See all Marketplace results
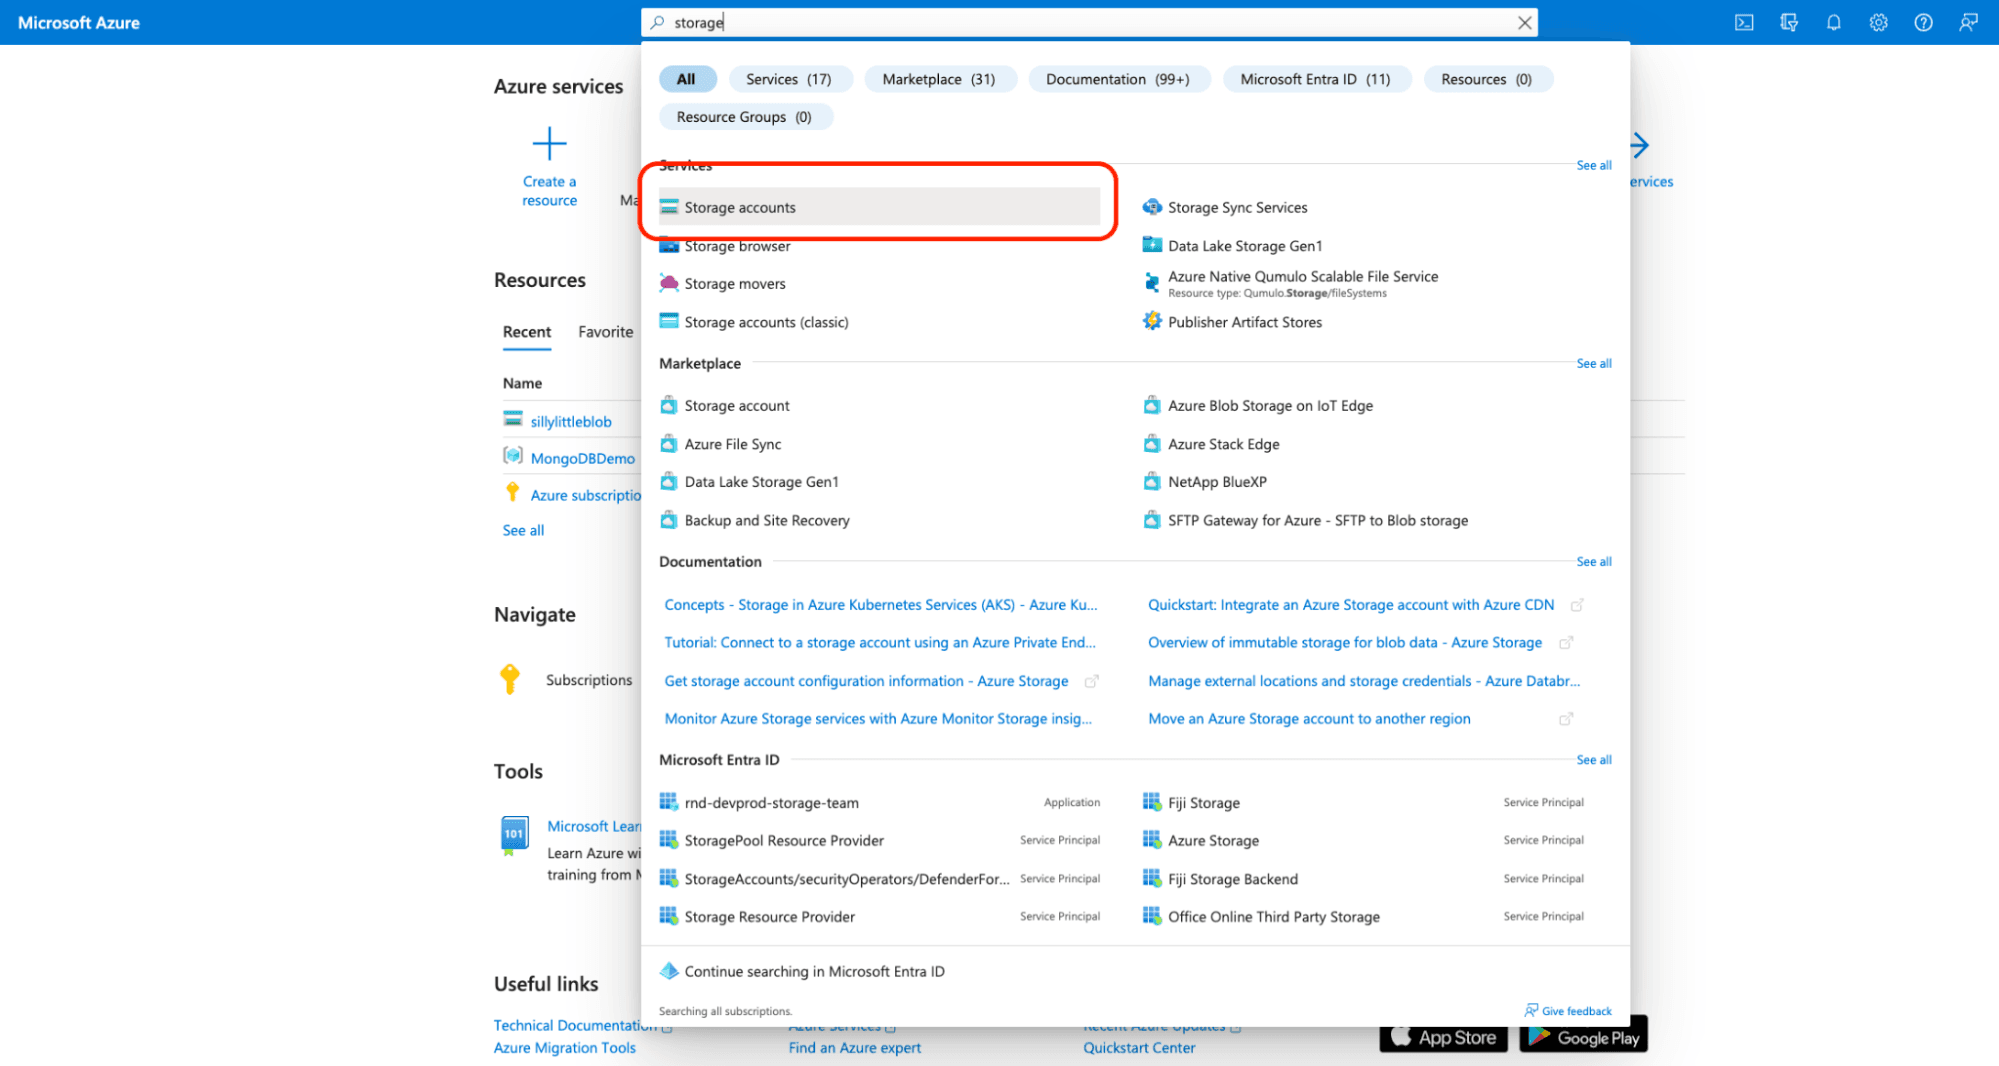This screenshot has width=1999, height=1066. click(1592, 363)
